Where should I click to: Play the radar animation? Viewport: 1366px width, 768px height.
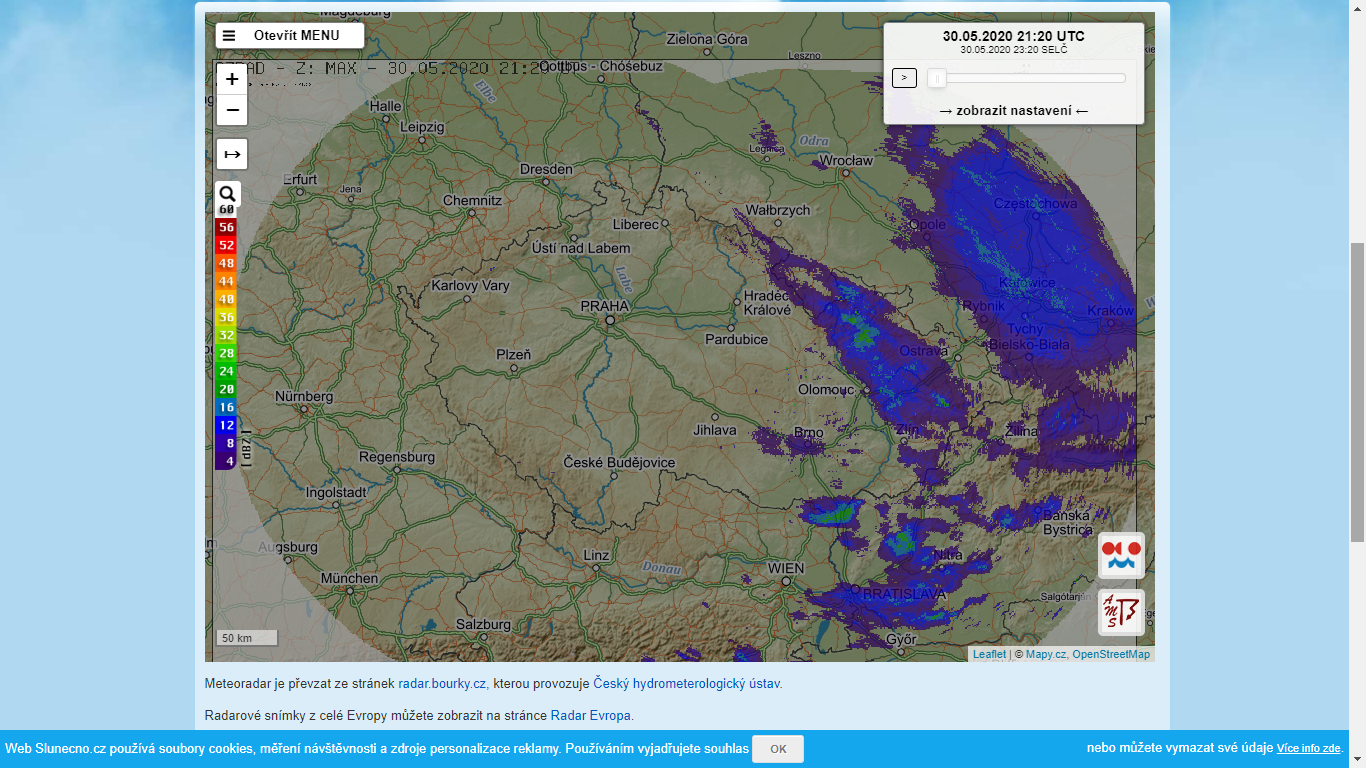904,78
